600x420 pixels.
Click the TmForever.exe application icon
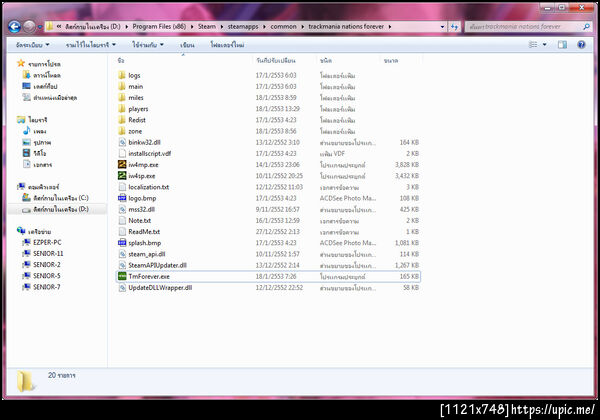pos(122,276)
